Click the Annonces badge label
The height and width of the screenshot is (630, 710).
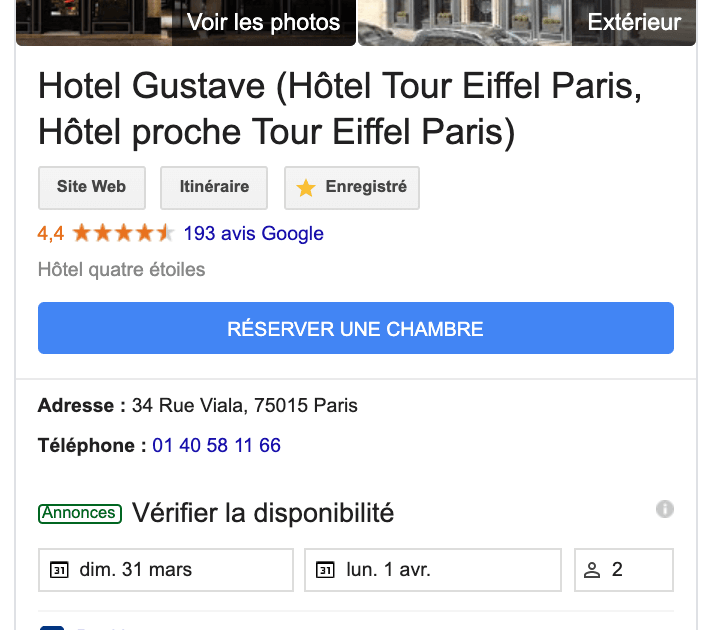coord(80,513)
